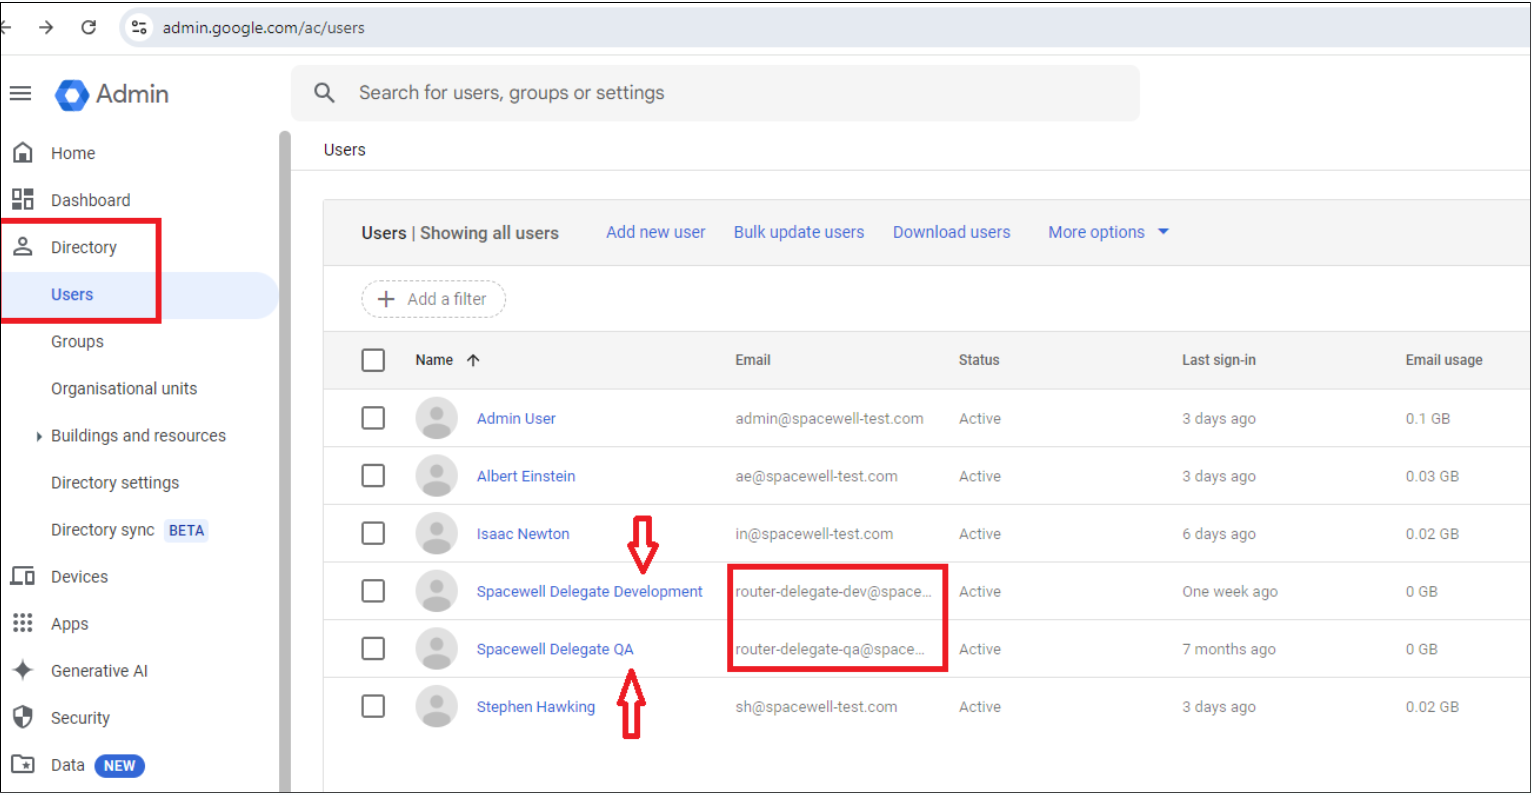Collapse the Directory section

pos(84,247)
